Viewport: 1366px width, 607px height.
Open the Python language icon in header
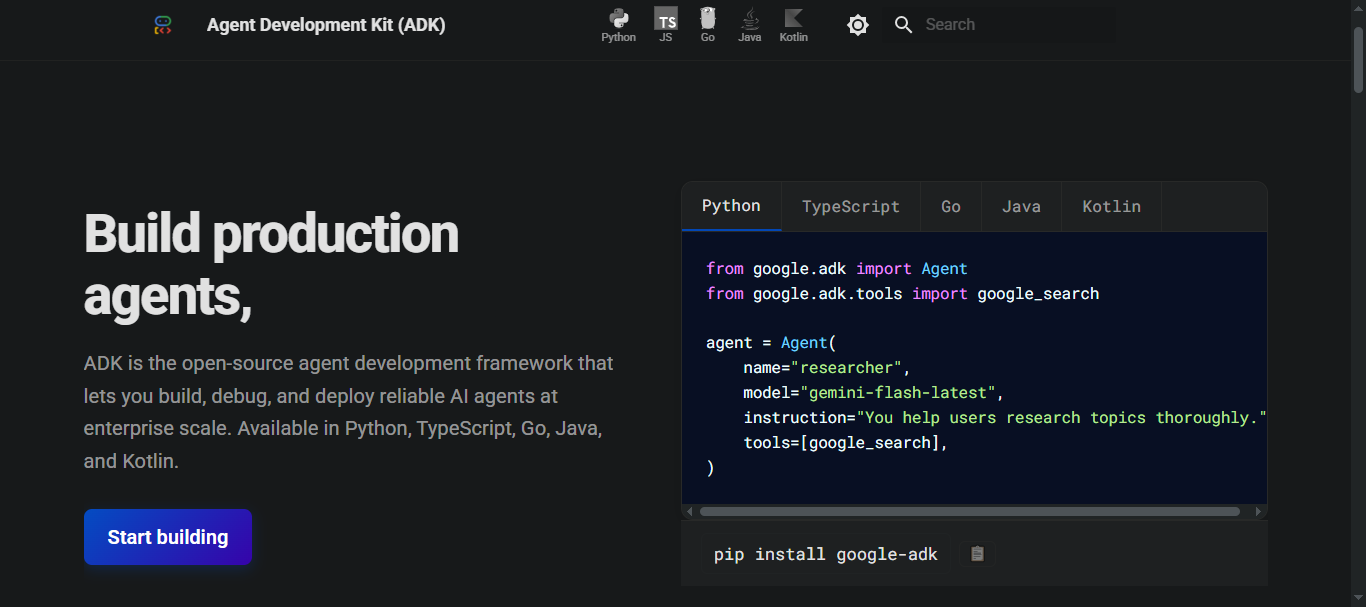[x=618, y=25]
